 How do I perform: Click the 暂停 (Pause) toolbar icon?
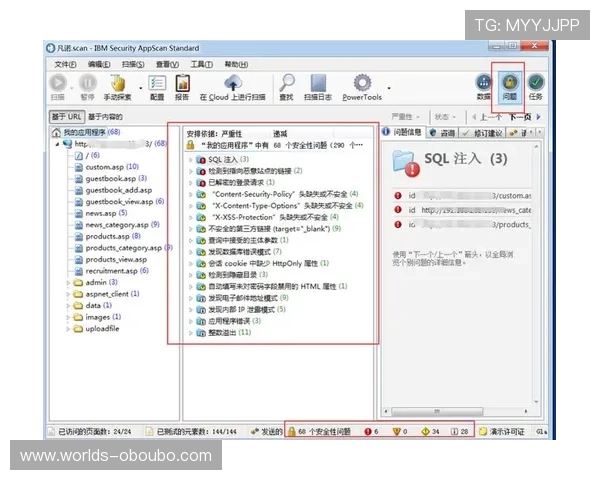click(x=88, y=85)
